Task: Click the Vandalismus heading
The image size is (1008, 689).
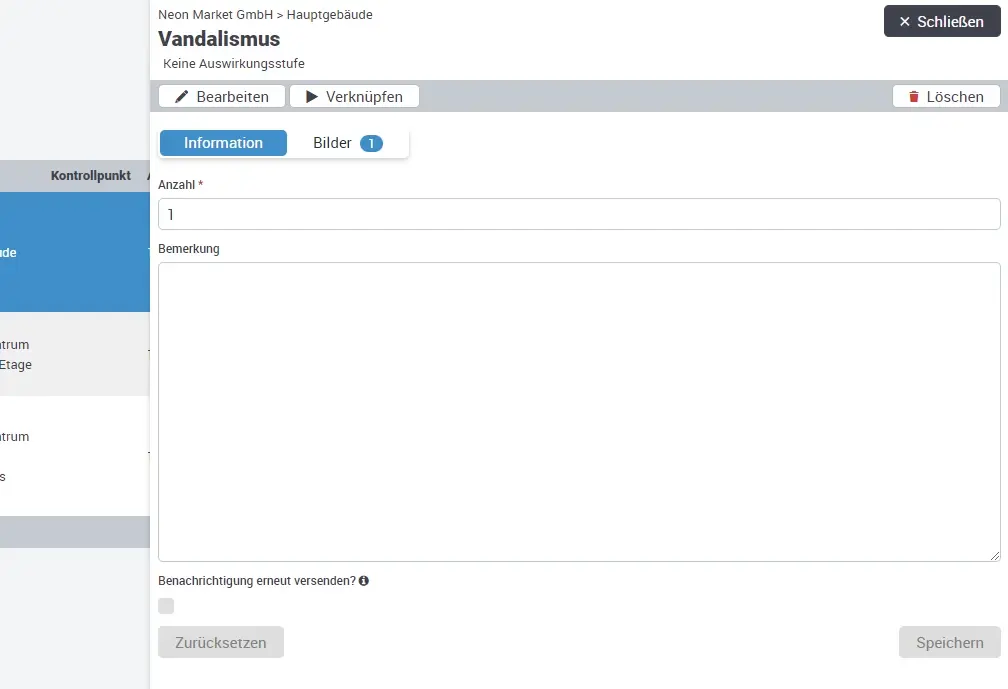Action: pyautogui.click(x=219, y=39)
